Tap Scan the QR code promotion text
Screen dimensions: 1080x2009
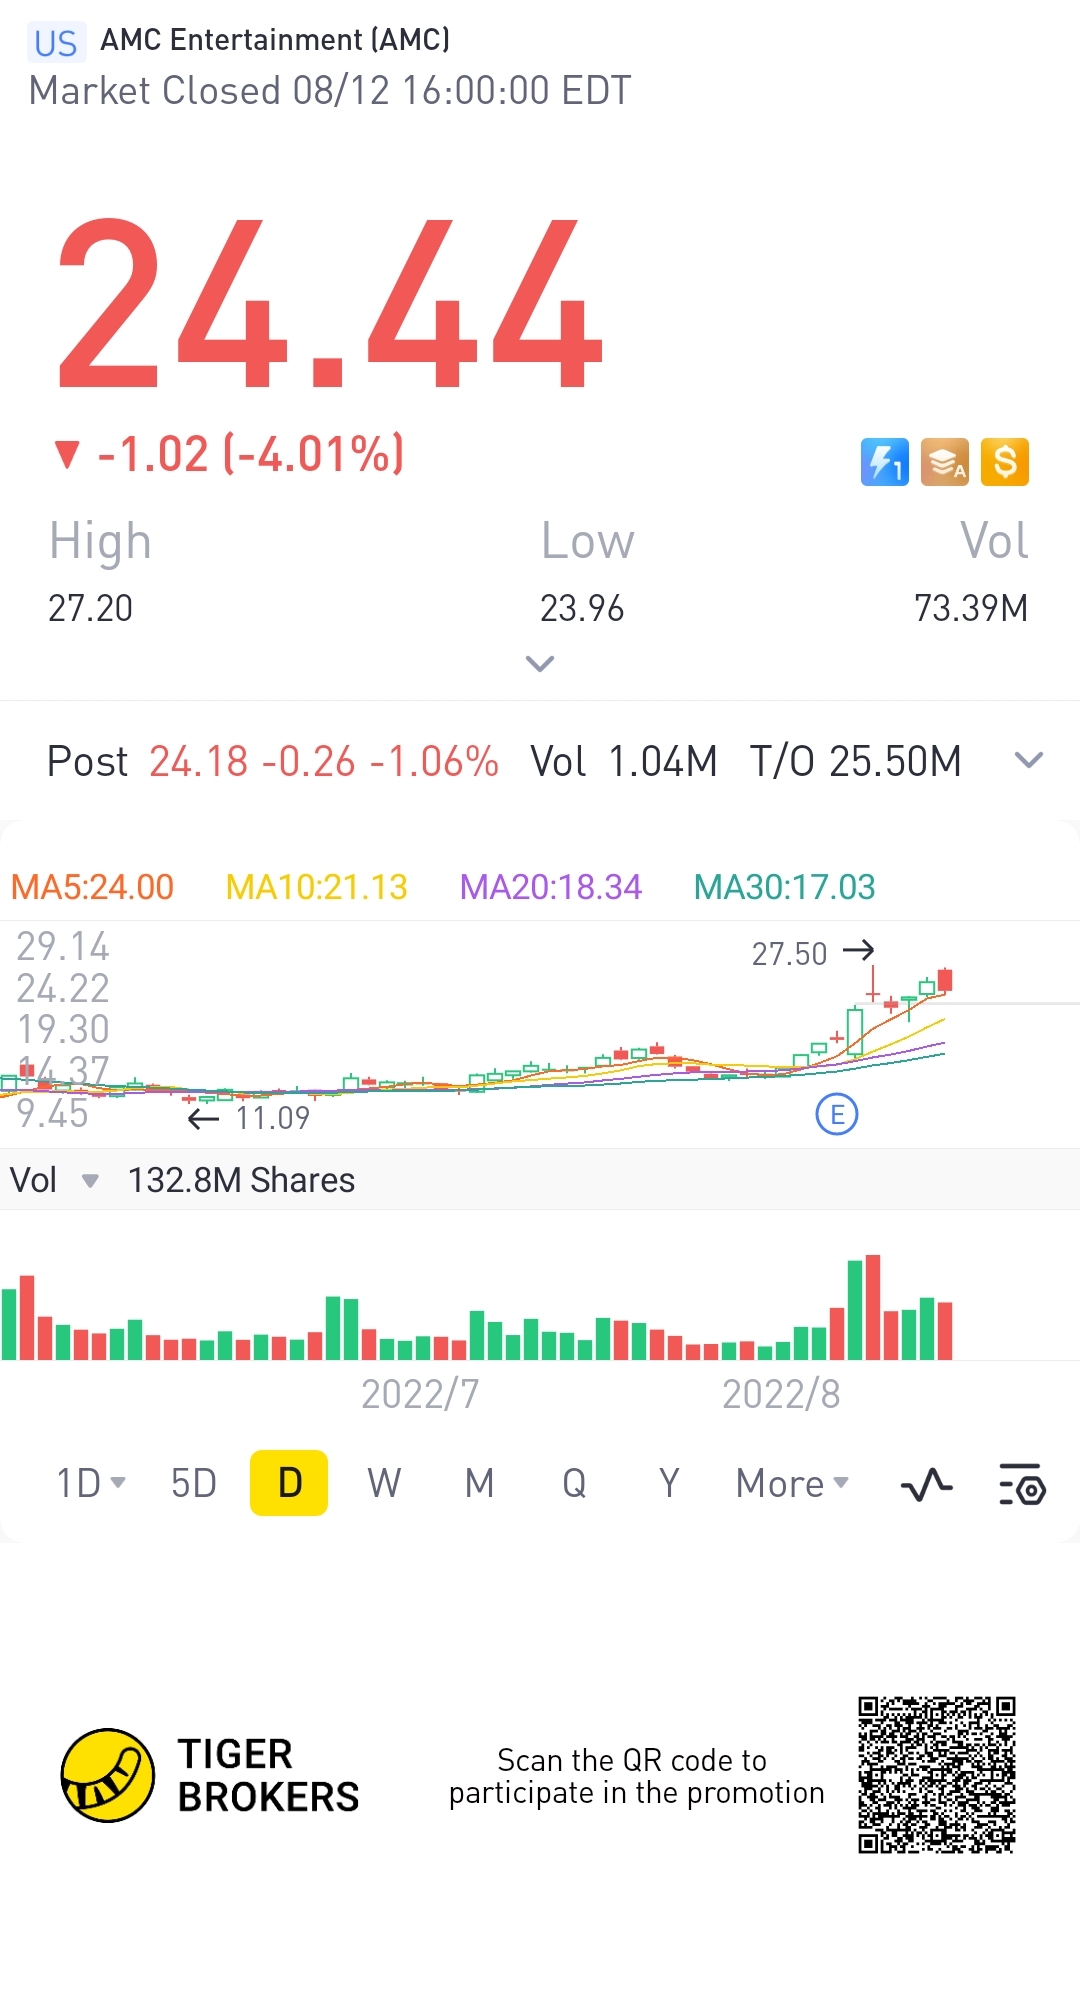point(636,1776)
